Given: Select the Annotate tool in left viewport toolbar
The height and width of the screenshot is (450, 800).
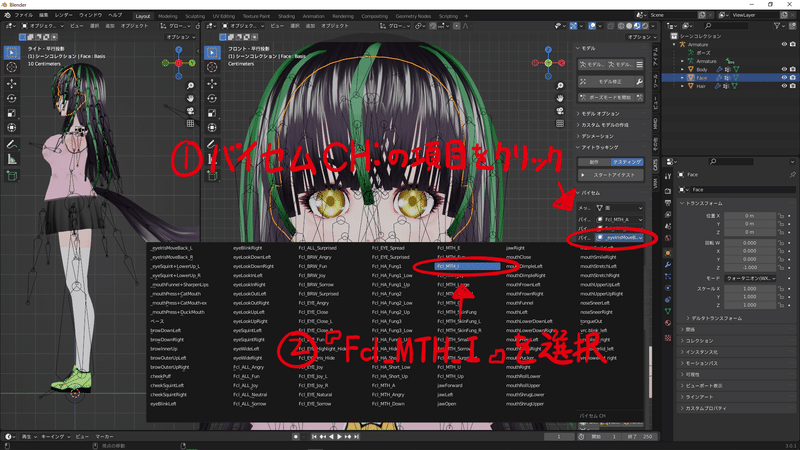Looking at the screenshot, I should coord(12,145).
